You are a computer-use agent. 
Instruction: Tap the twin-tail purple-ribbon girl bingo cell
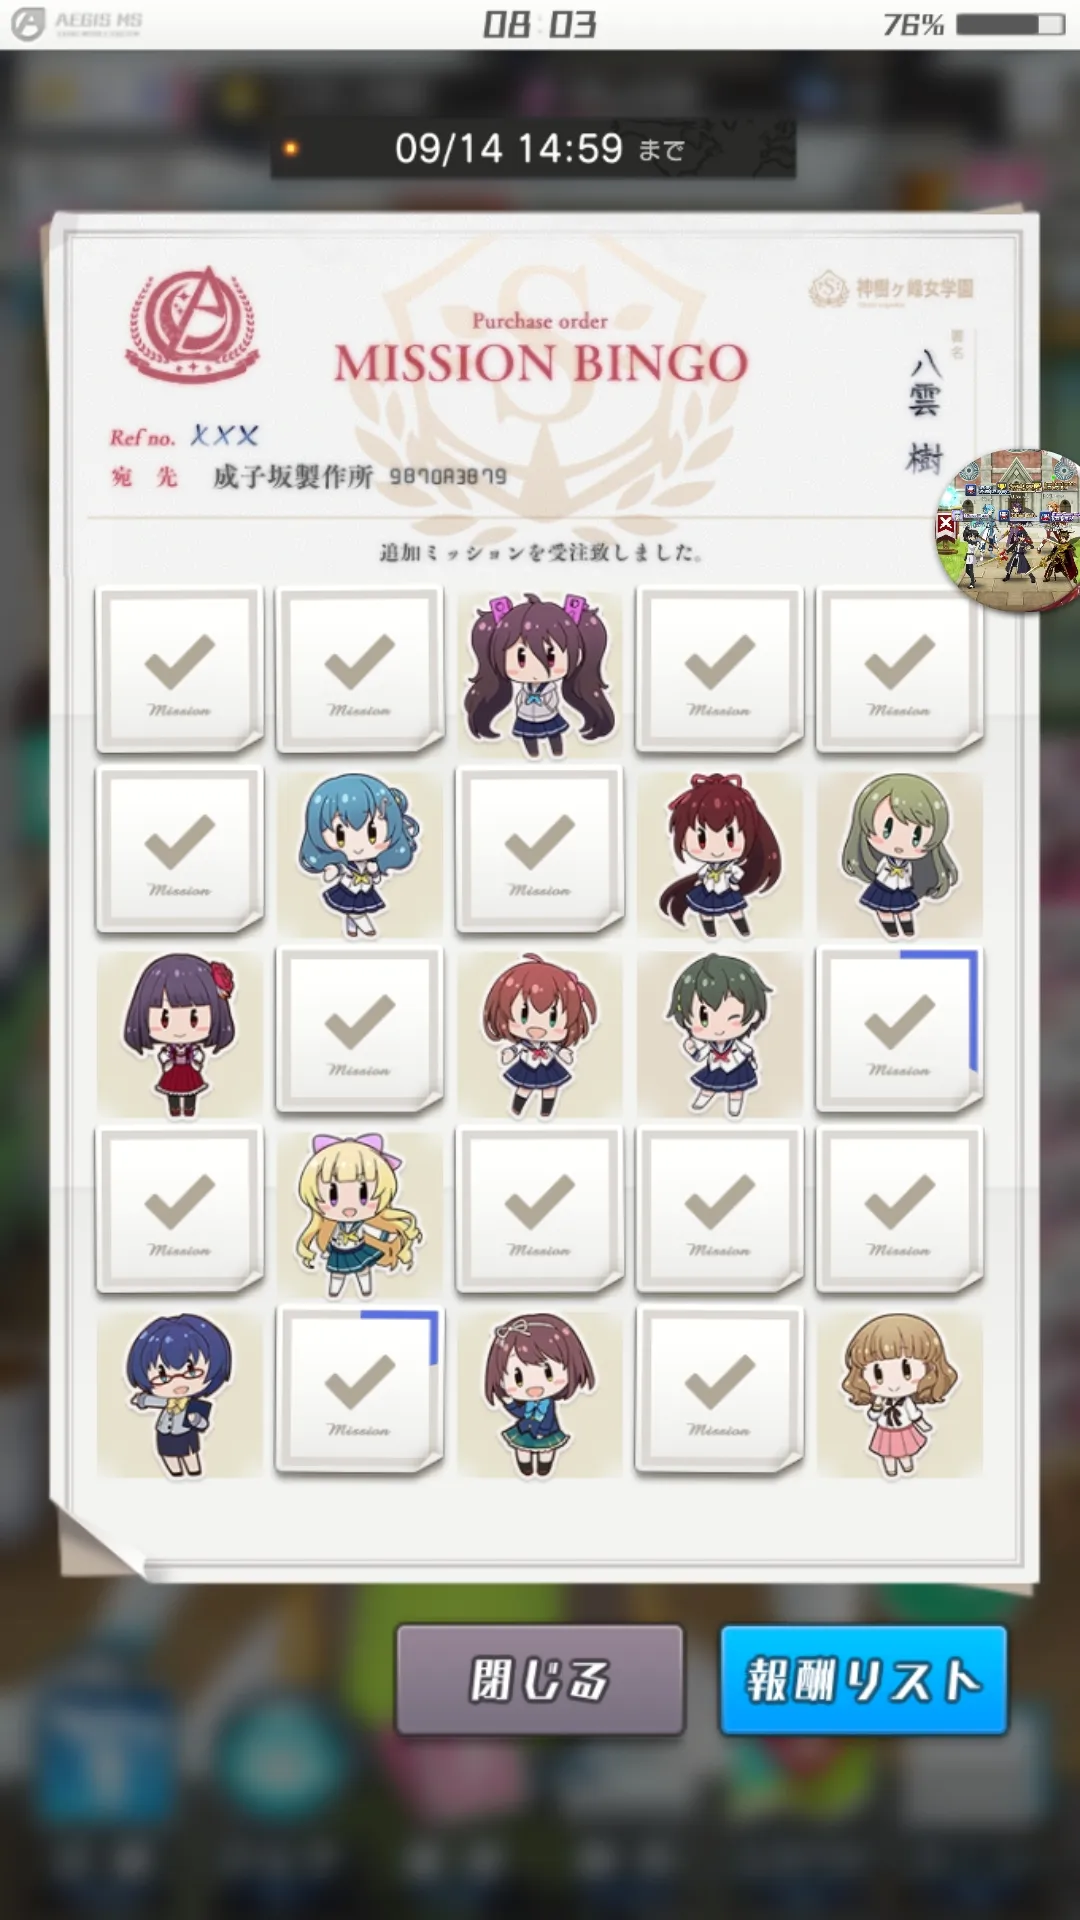coord(540,671)
